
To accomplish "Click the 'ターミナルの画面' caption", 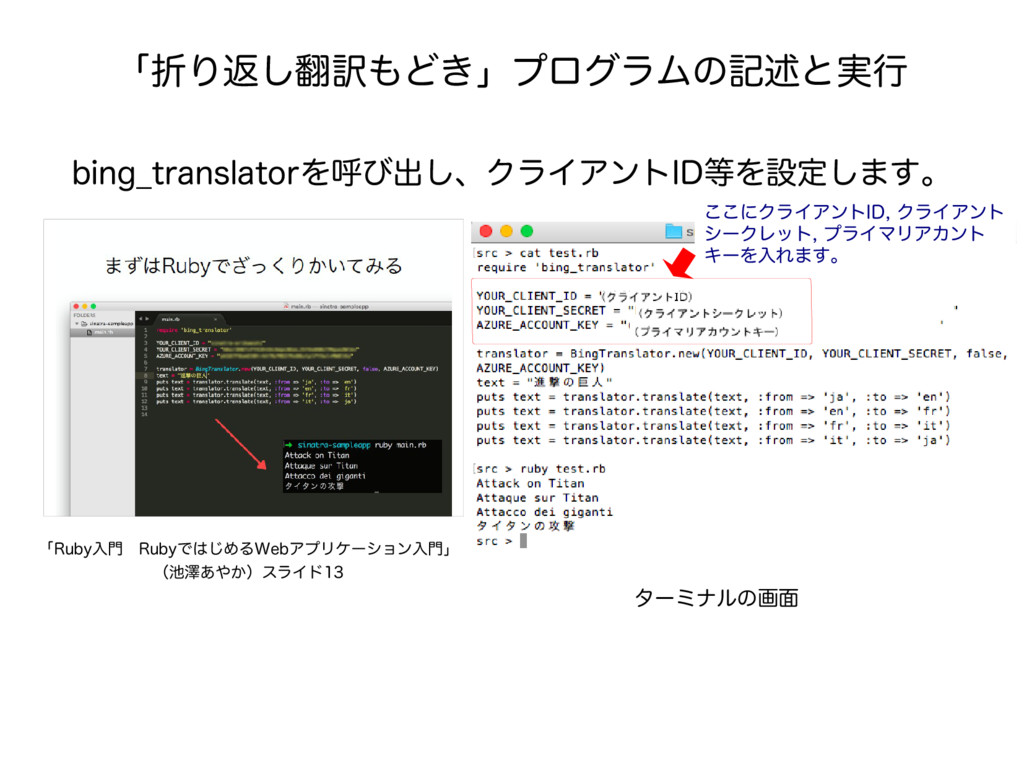I will (x=716, y=598).
